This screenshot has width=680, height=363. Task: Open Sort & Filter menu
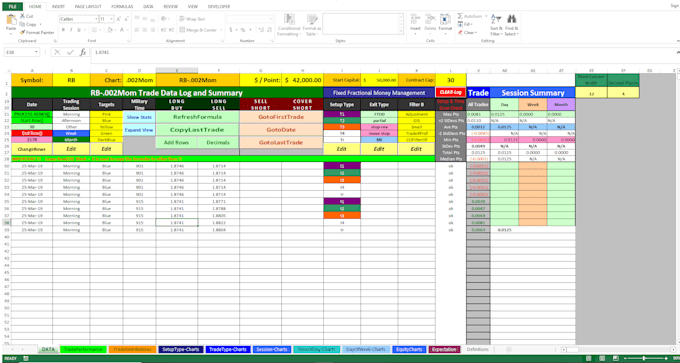coord(496,25)
